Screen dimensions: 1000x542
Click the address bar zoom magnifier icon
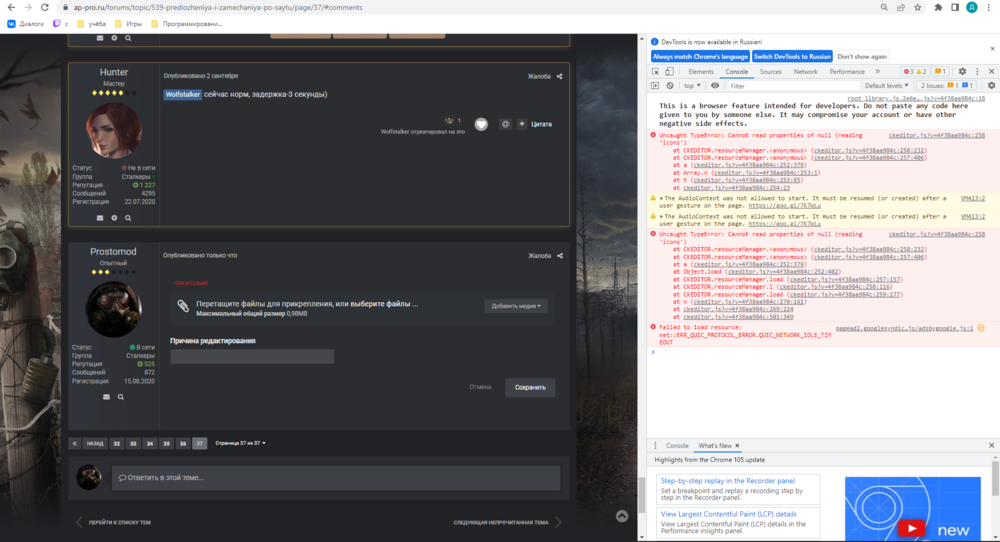[884, 7]
